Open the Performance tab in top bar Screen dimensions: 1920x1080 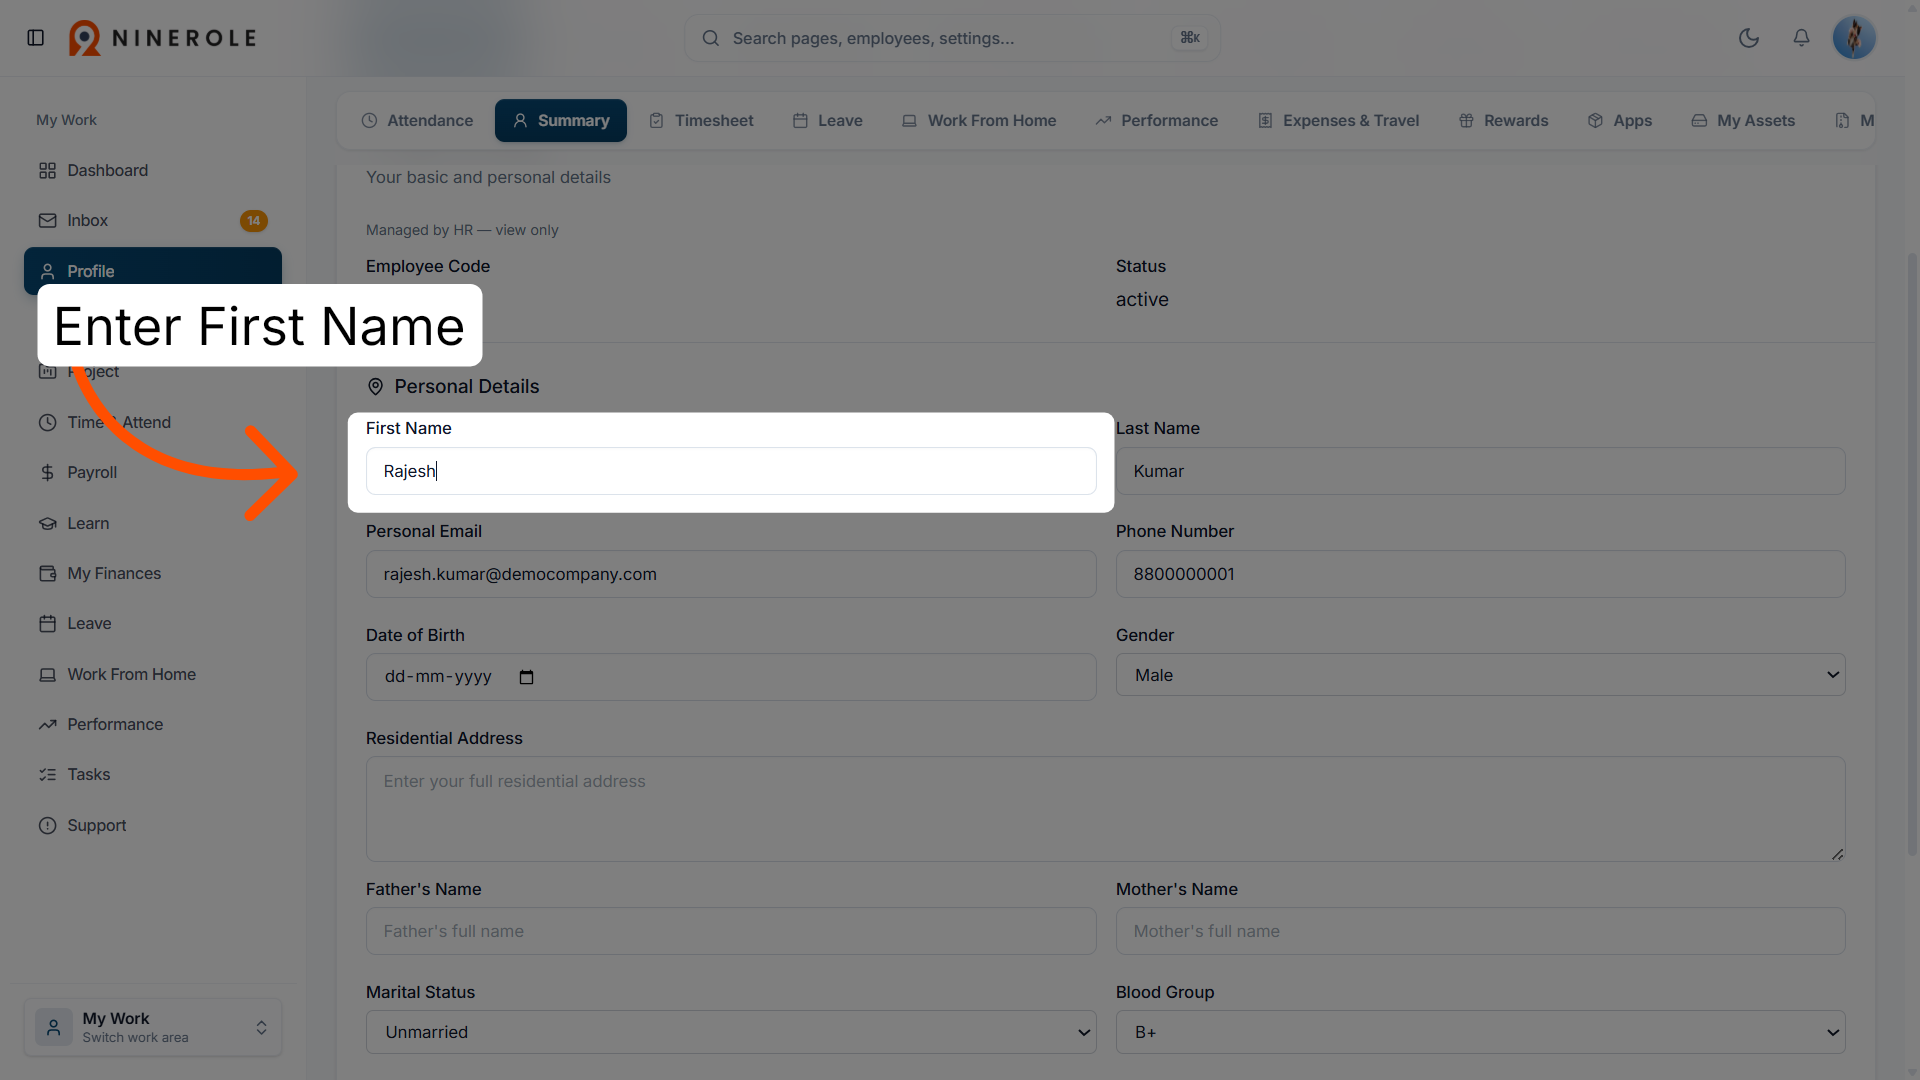(x=1157, y=121)
